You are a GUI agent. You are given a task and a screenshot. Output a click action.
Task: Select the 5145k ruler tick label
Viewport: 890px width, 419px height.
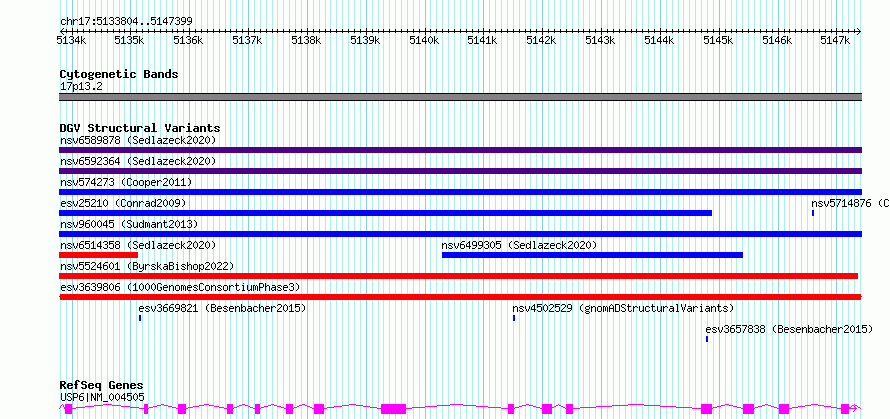pyautogui.click(x=717, y=40)
